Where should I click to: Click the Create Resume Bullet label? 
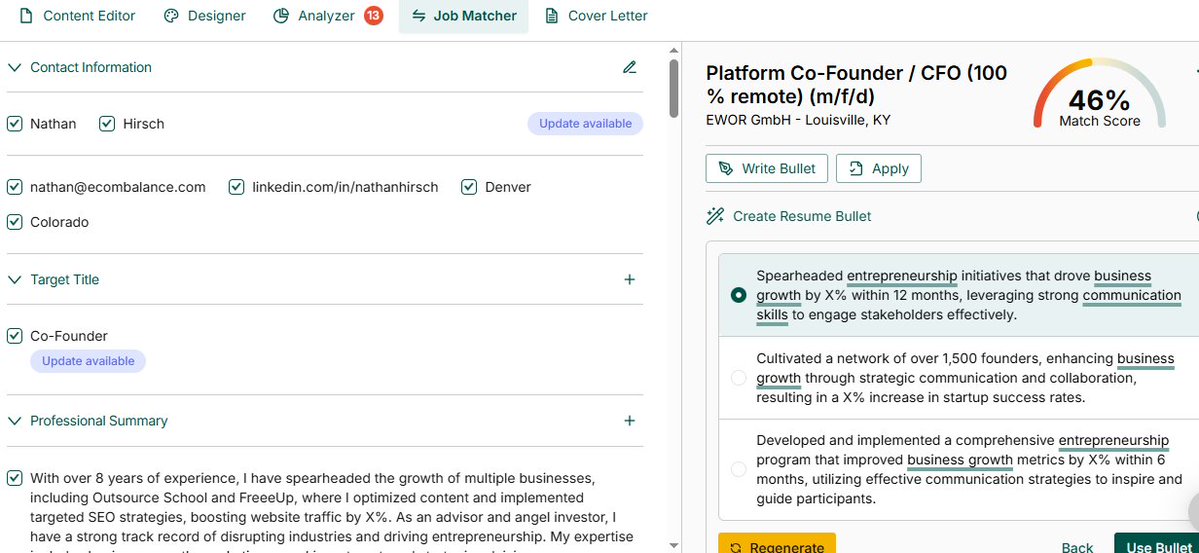click(802, 216)
